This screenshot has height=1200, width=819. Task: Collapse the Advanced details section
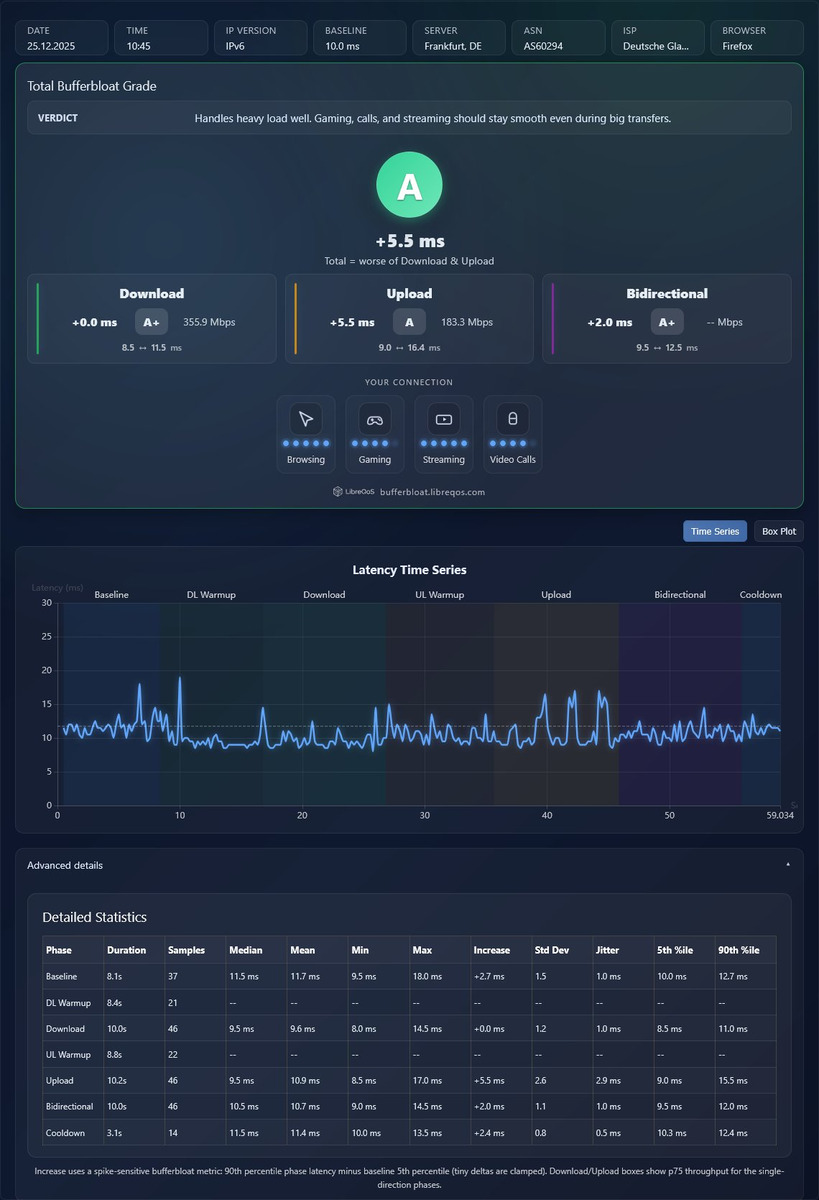(409, 865)
